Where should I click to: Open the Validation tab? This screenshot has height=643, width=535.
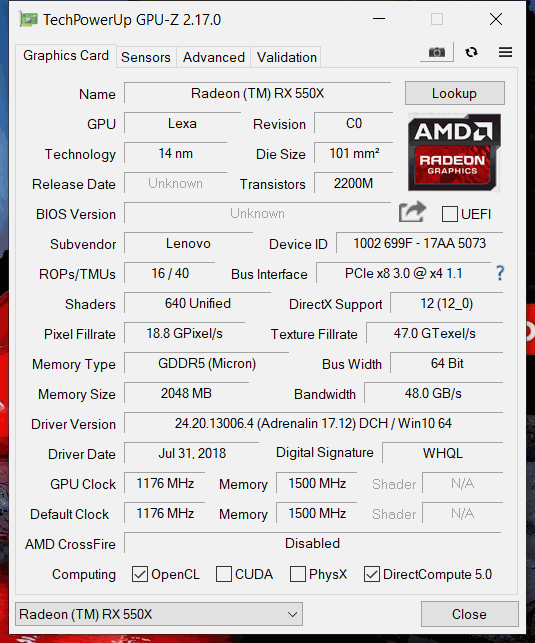287,57
